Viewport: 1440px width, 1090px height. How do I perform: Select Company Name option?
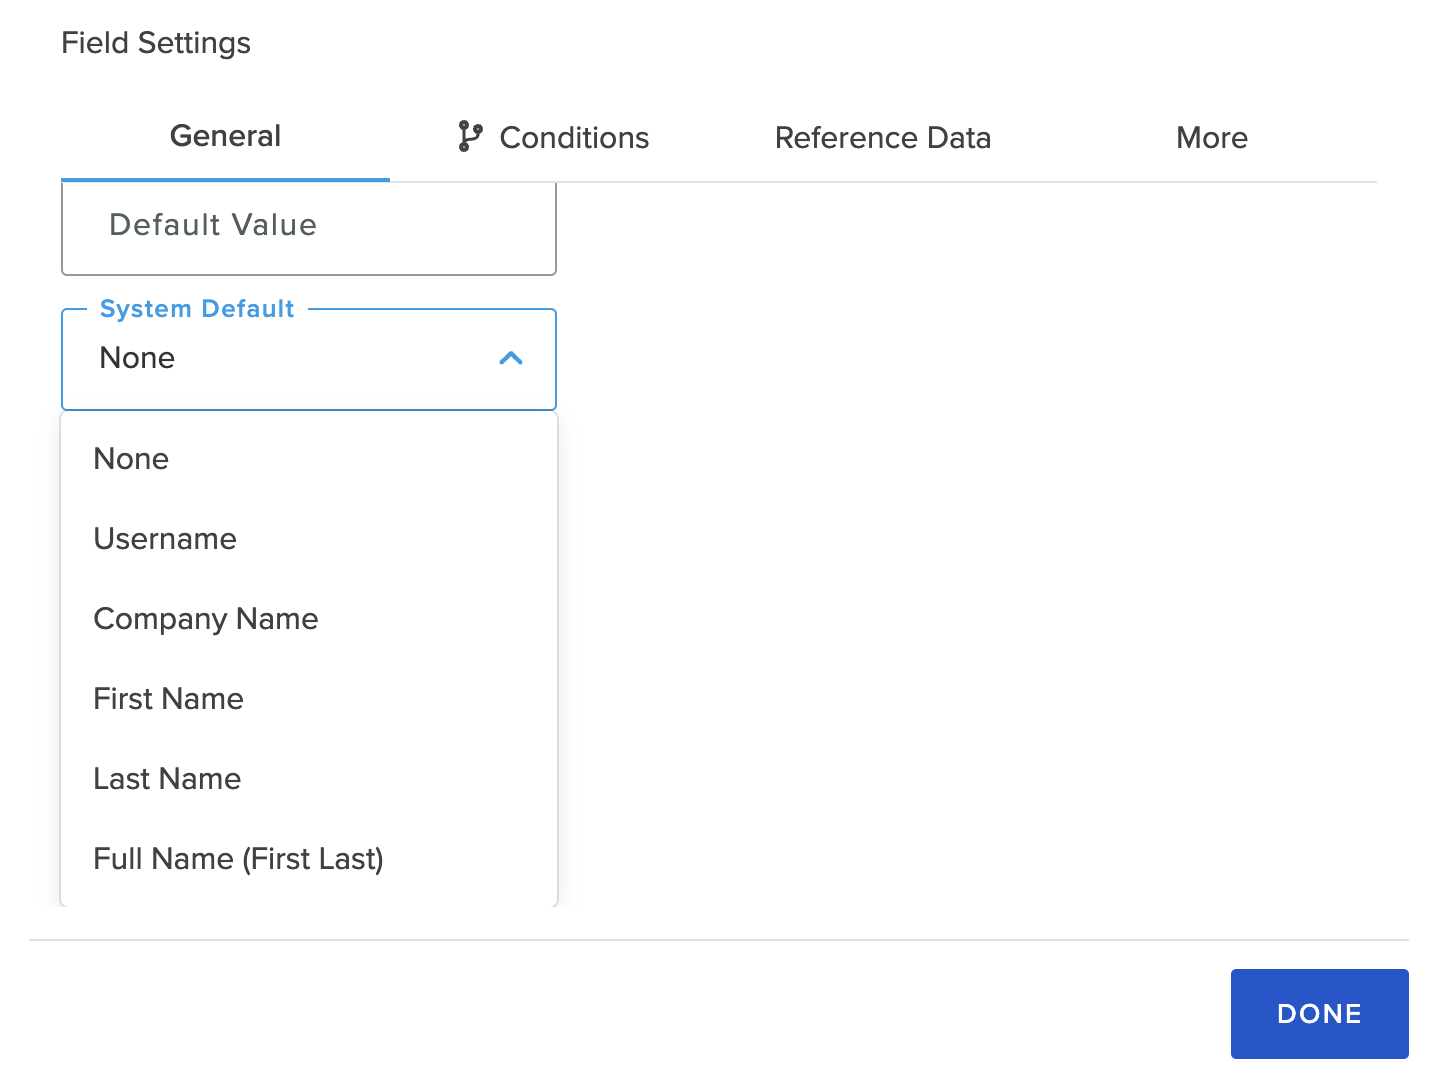[205, 618]
